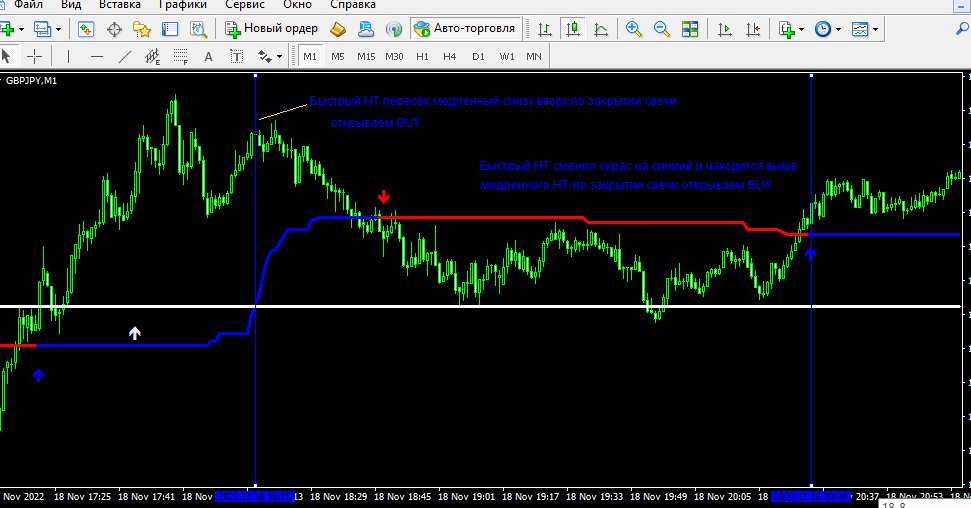Switch chart to line chart icon
This screenshot has height=508, width=971.
coord(601,29)
